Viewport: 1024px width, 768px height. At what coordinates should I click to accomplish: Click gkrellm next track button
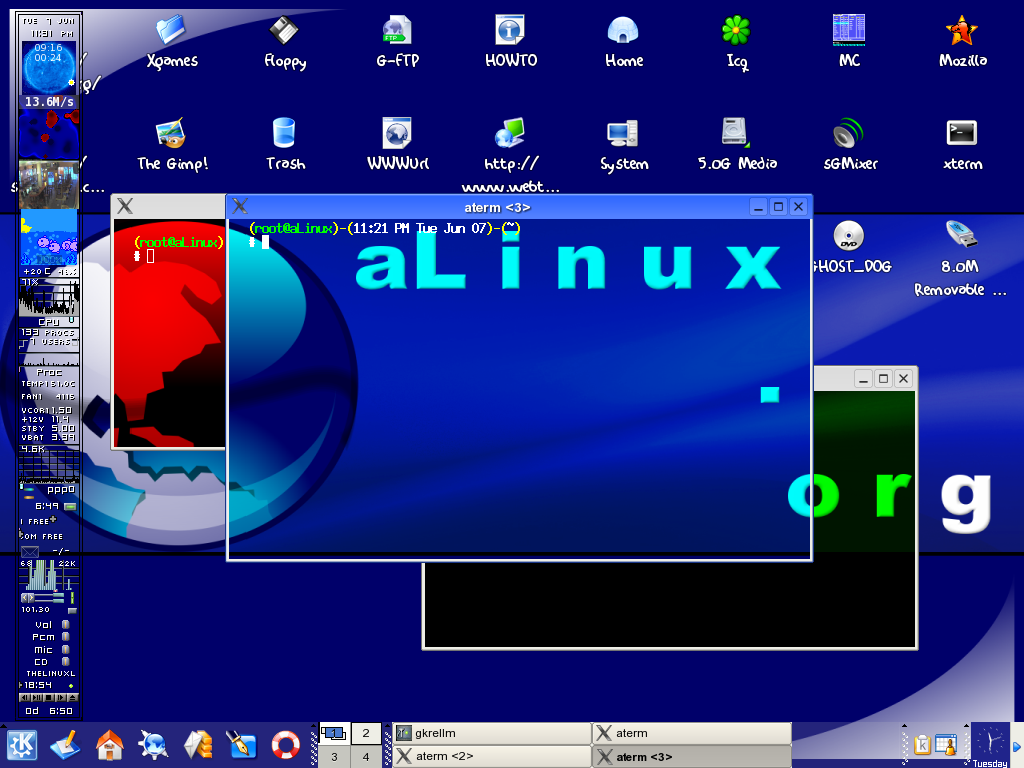pos(61,697)
